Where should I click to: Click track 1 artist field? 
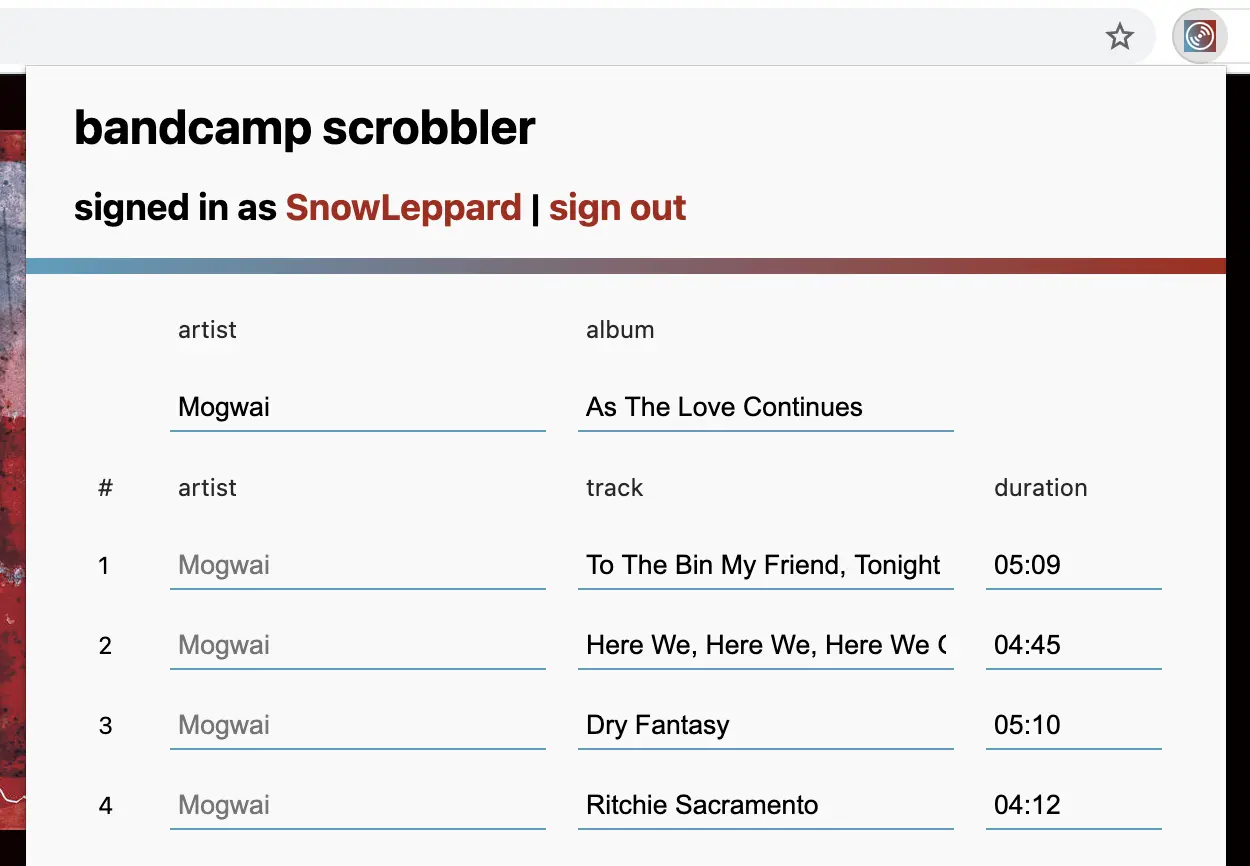(357, 566)
